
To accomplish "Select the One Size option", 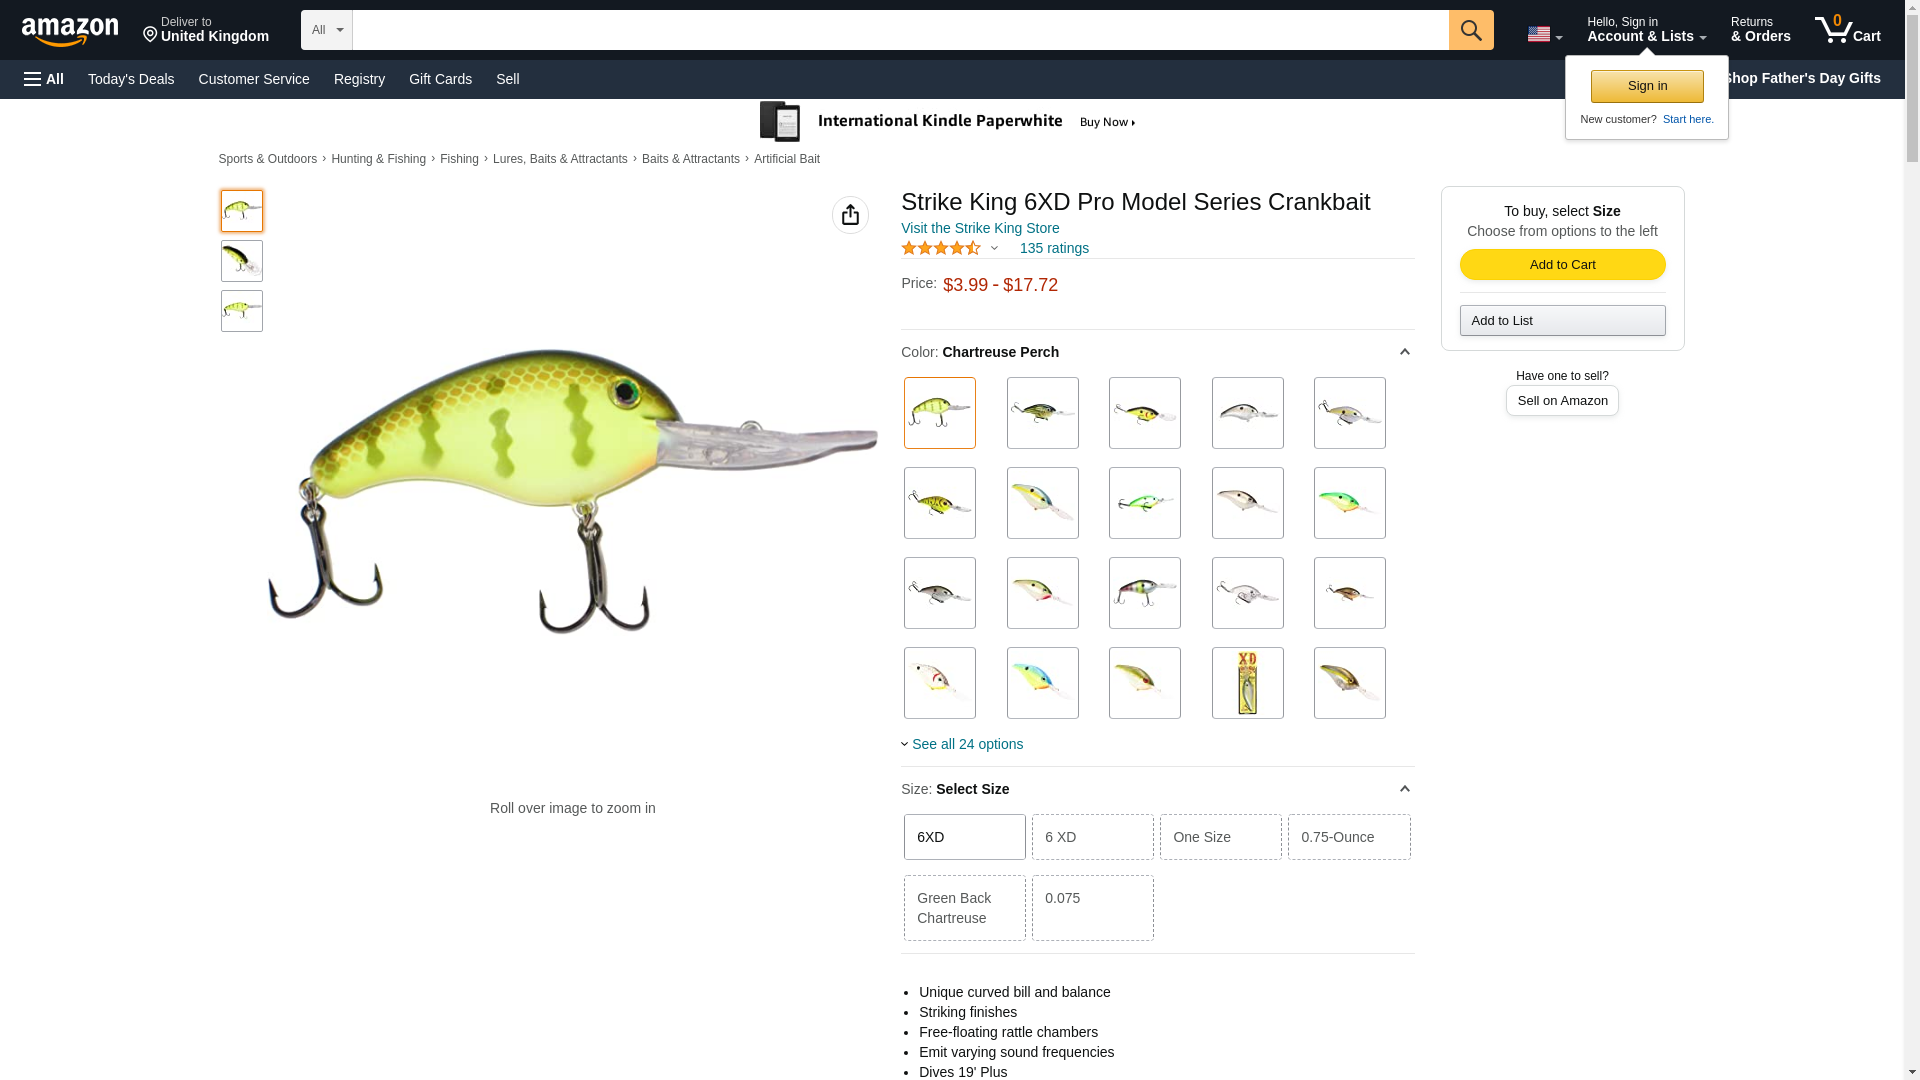I will click(1220, 837).
